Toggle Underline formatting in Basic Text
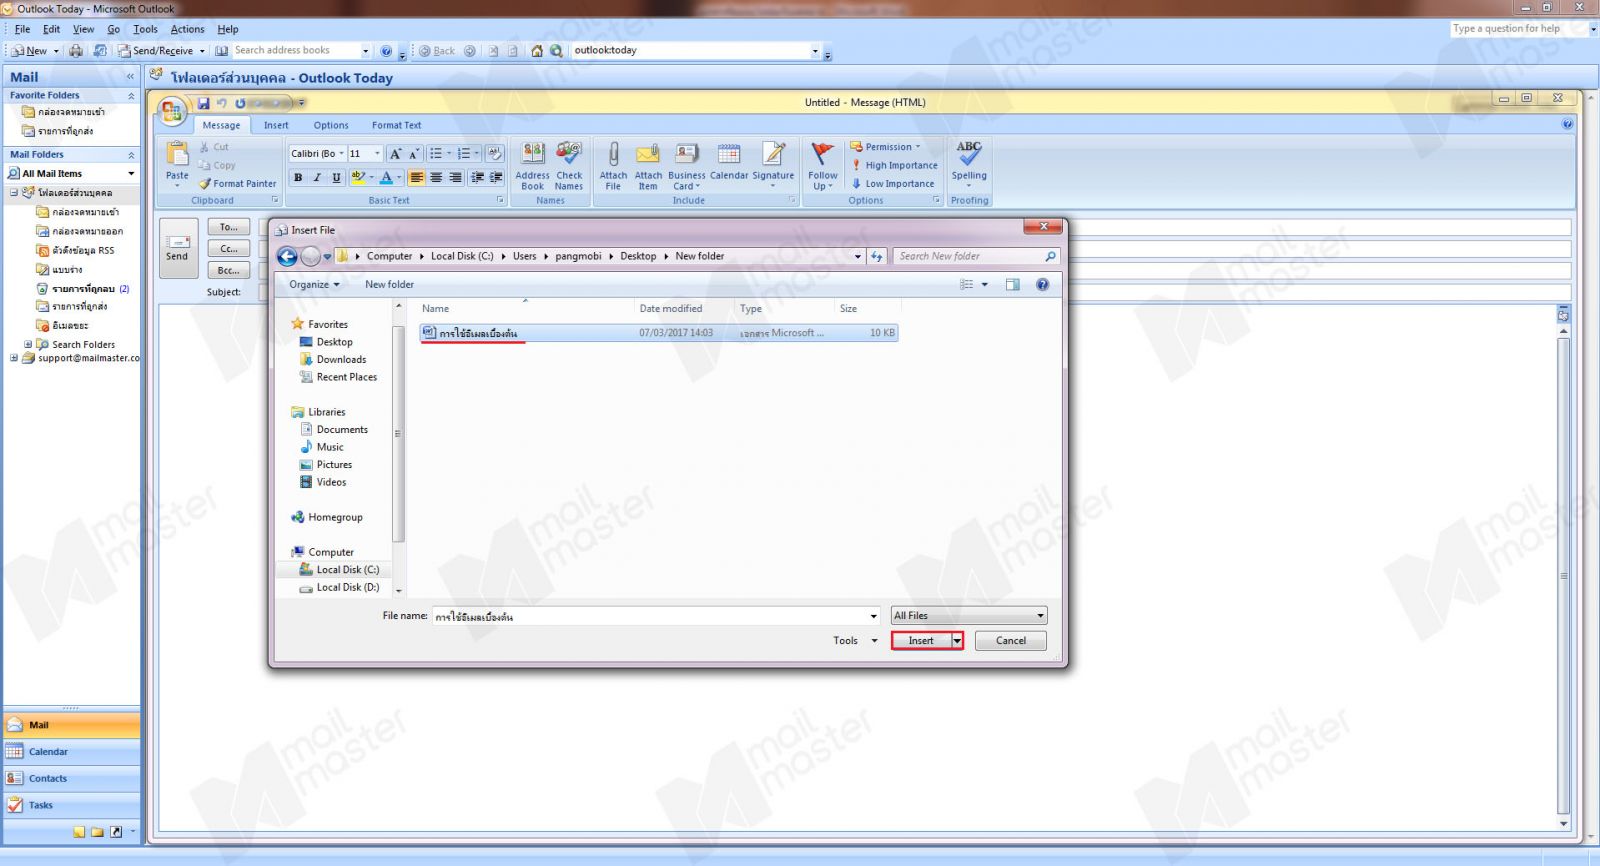This screenshot has height=866, width=1600. pos(336,178)
